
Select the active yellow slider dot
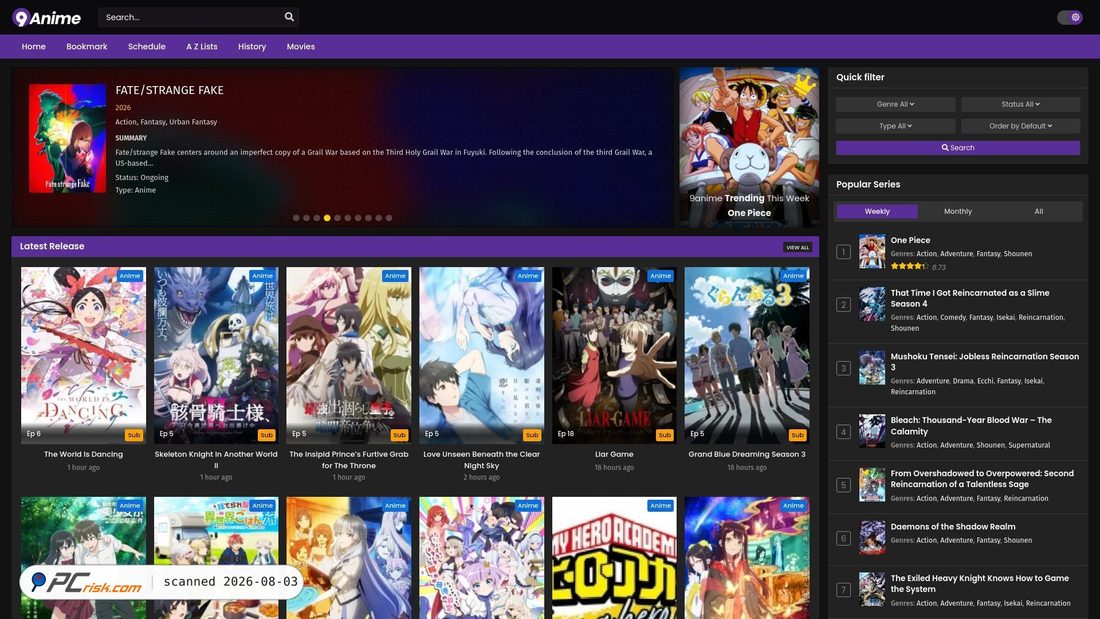coord(327,218)
